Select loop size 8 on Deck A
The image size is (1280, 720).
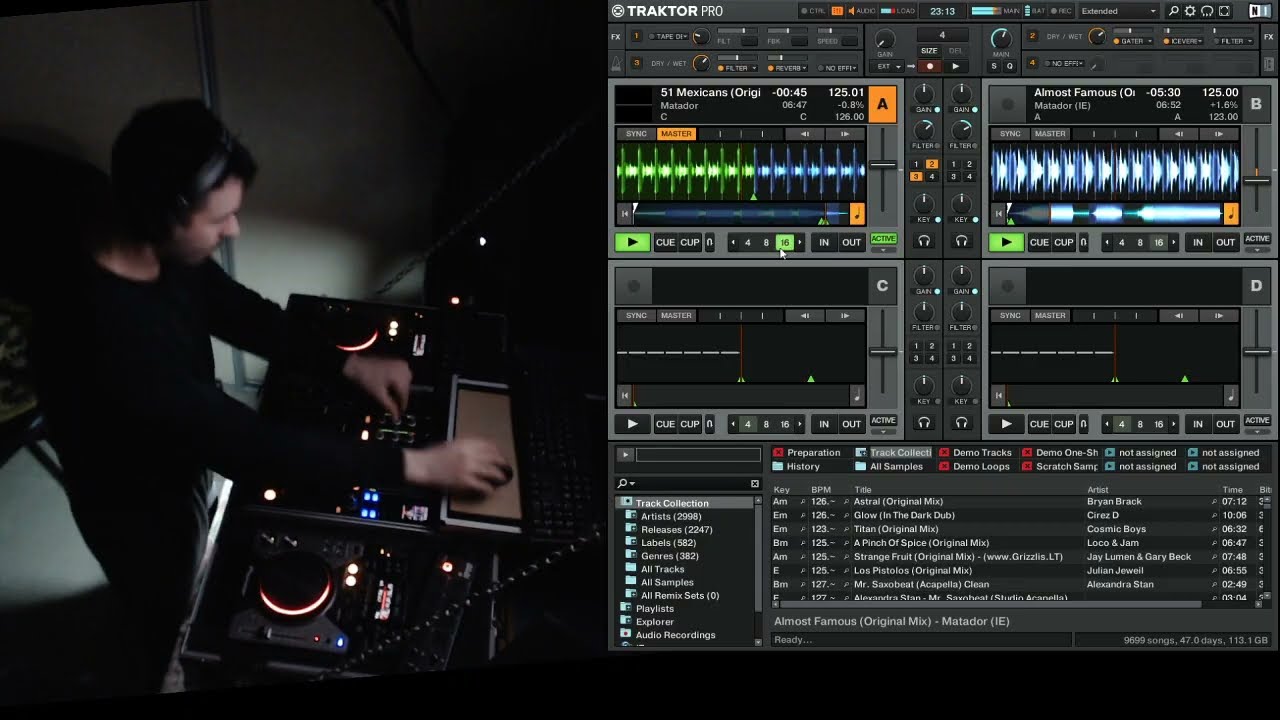766,242
